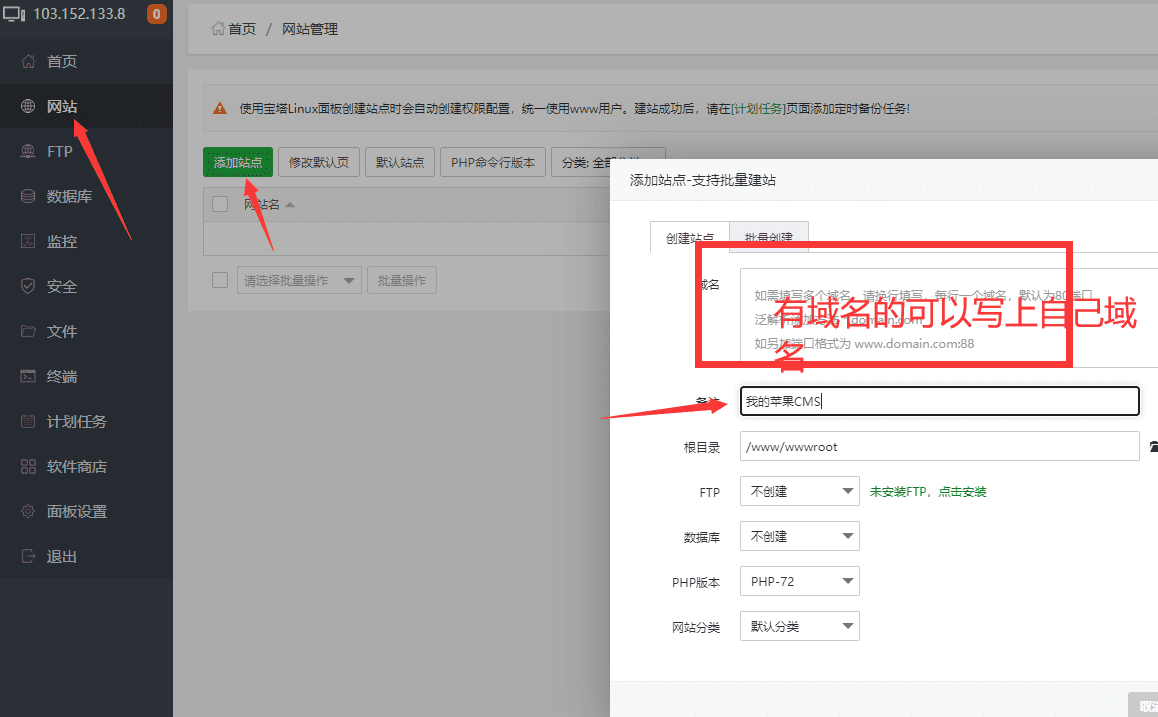Click the 修改默认页 button
Viewport: 1158px width, 717px height.
pyautogui.click(x=319, y=162)
